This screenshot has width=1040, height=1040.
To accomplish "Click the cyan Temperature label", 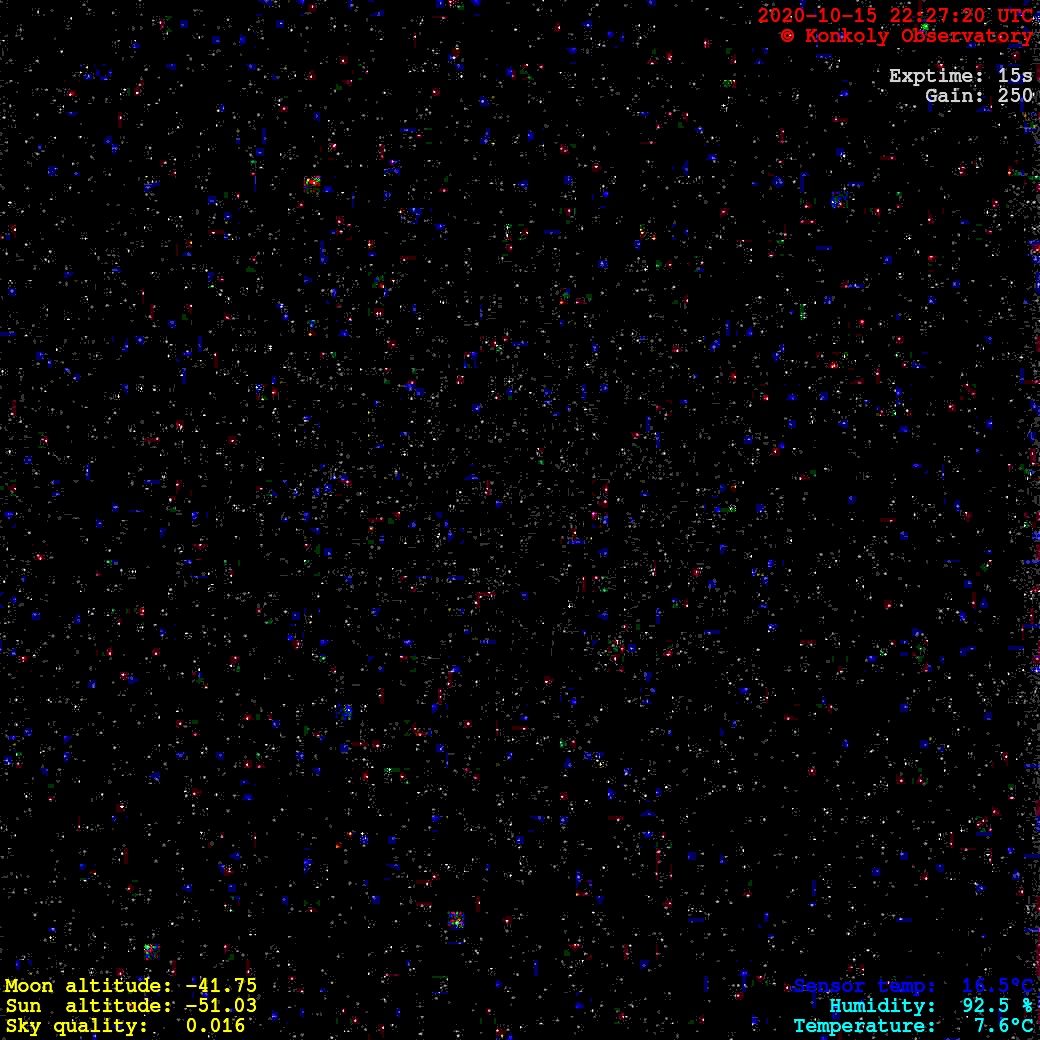I will click(x=865, y=1026).
